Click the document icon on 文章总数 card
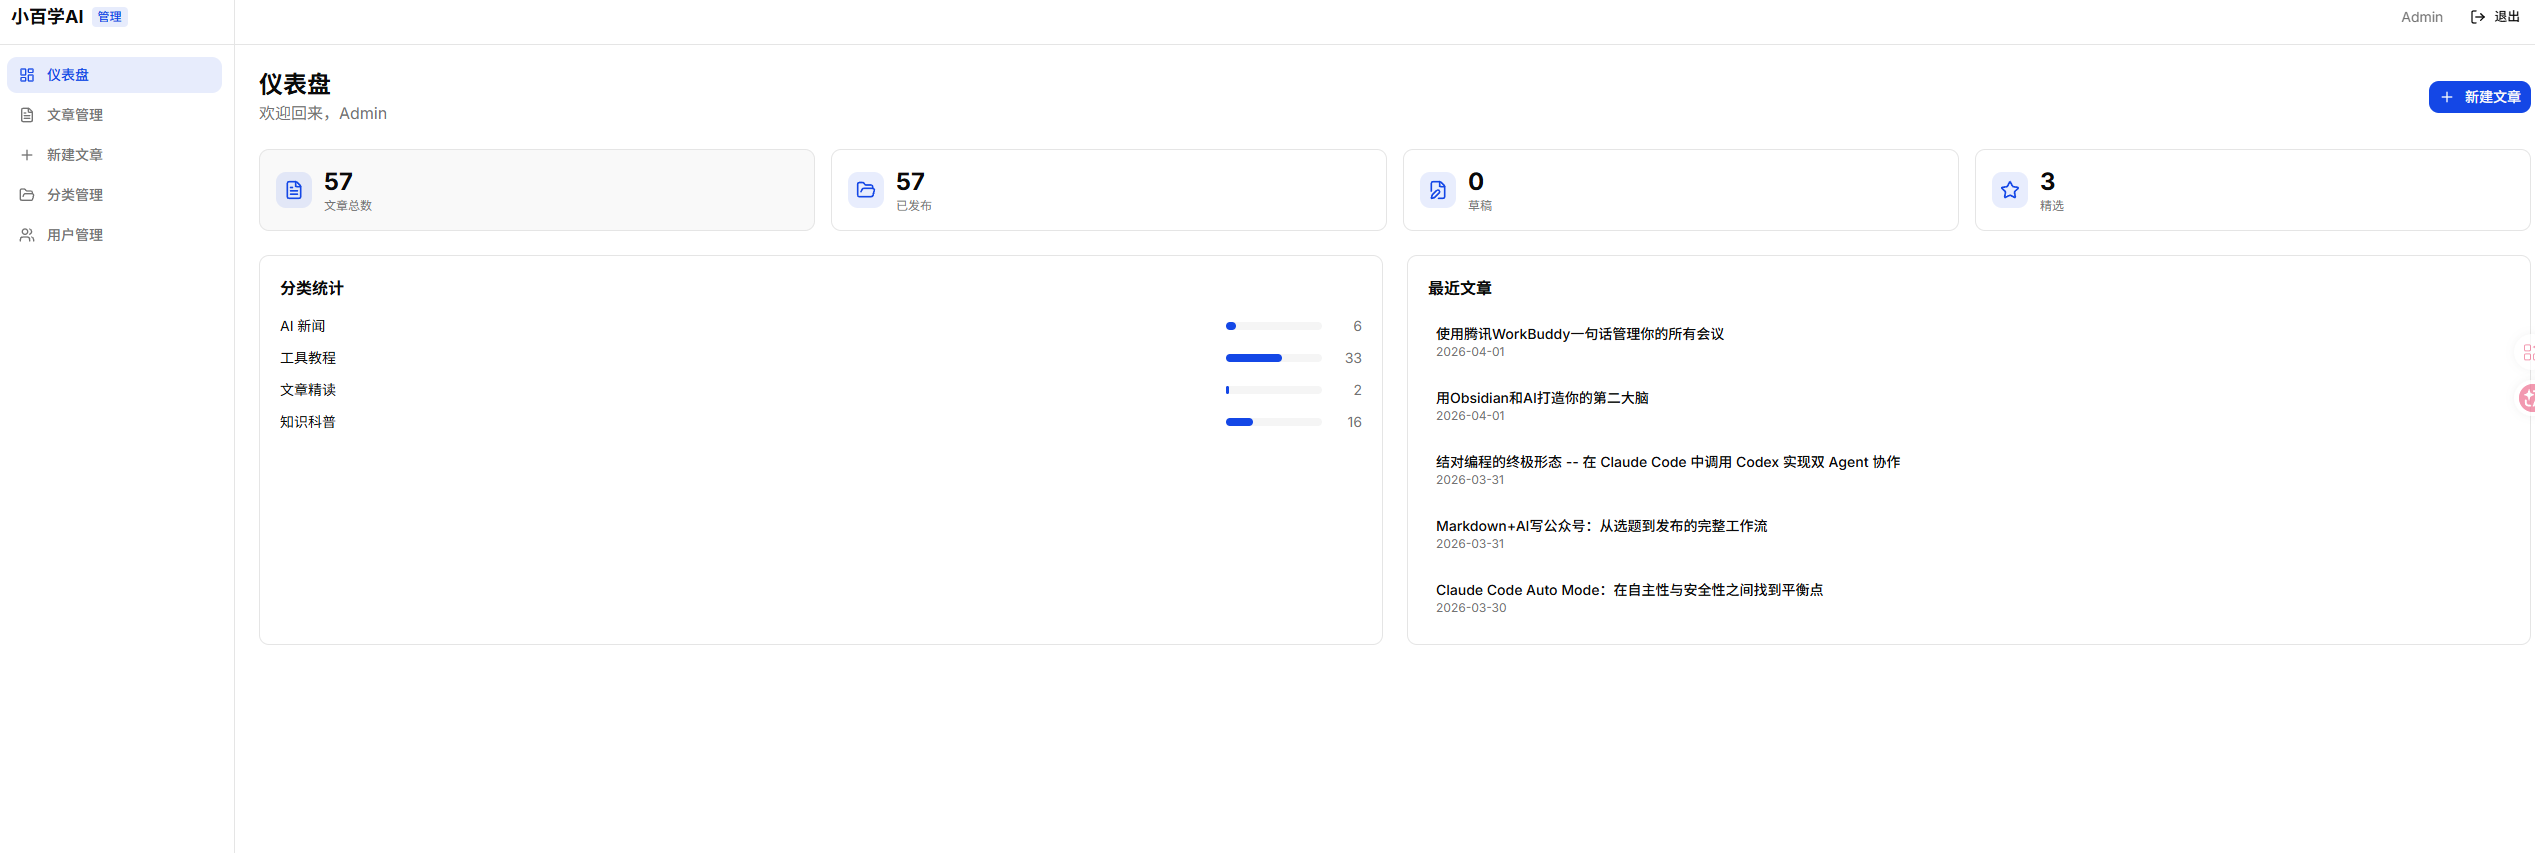 pyautogui.click(x=294, y=190)
